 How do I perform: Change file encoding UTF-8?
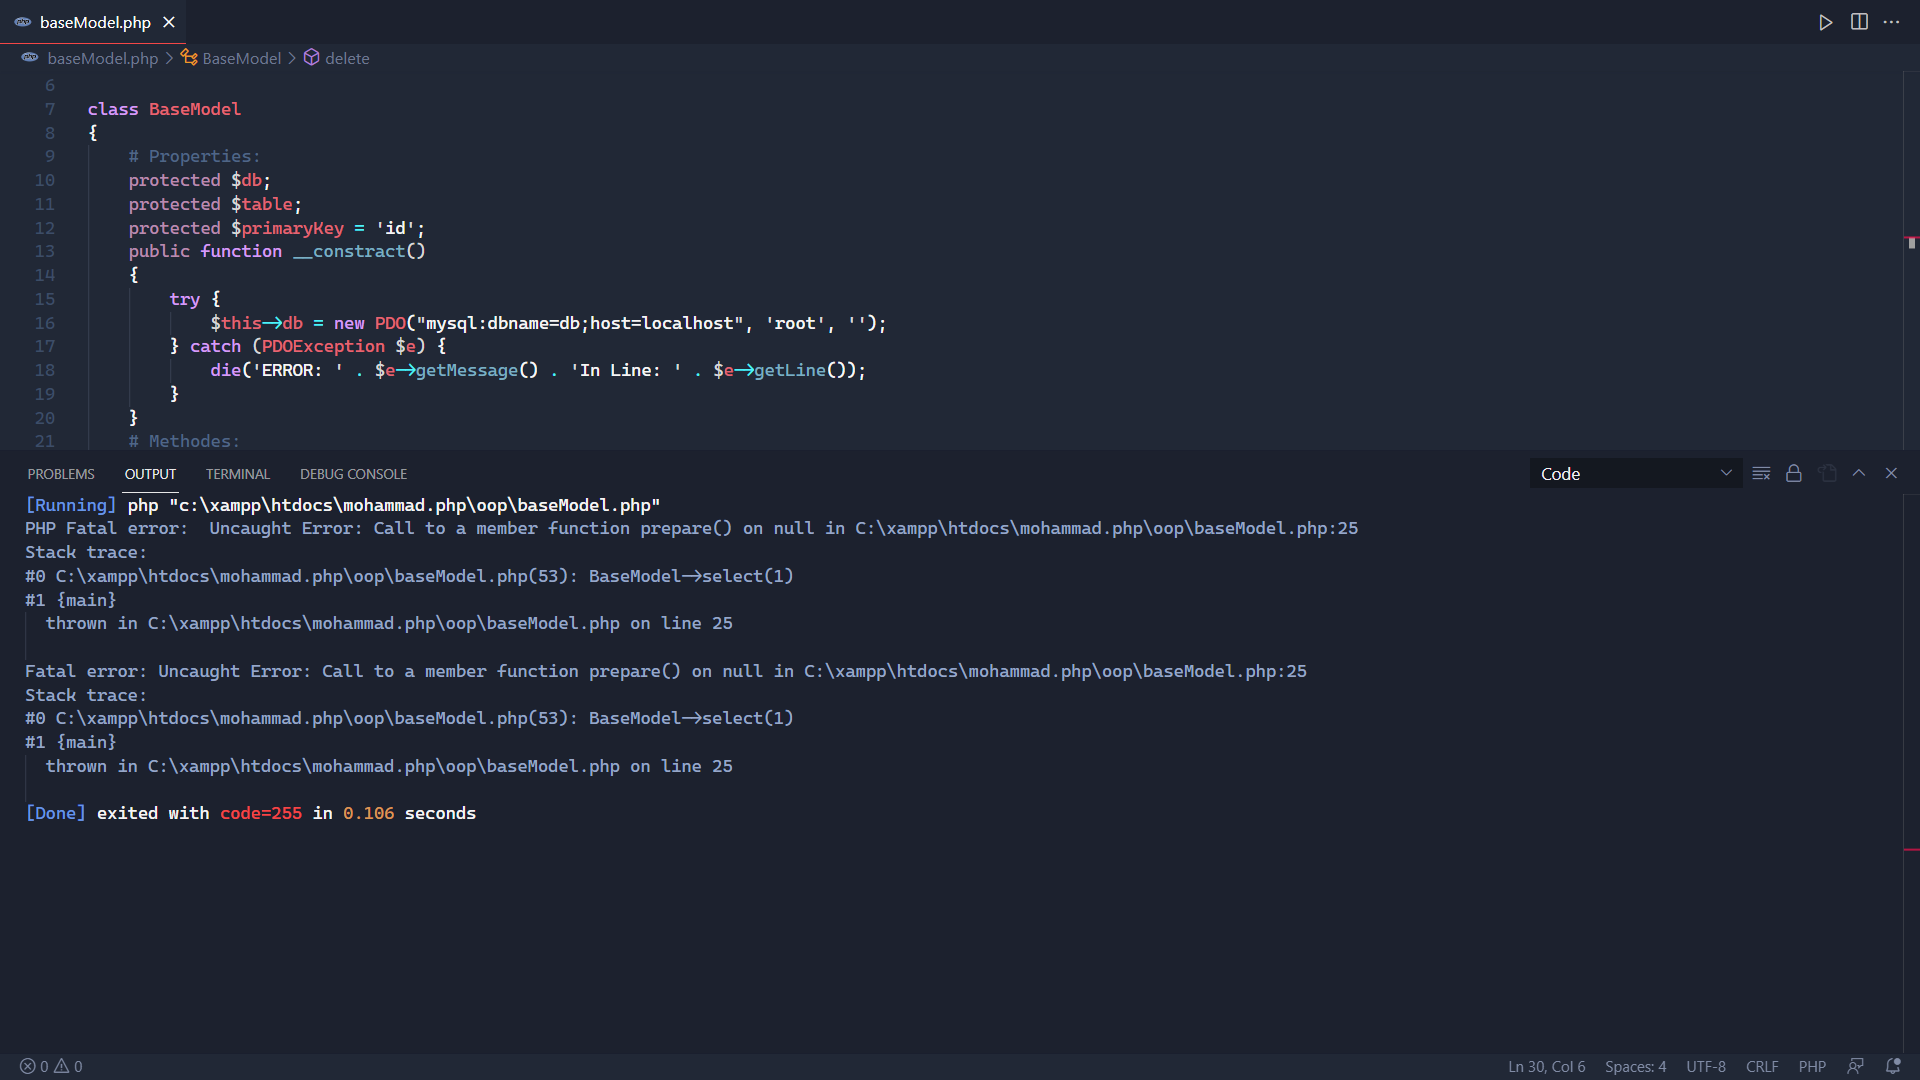point(1706,1067)
